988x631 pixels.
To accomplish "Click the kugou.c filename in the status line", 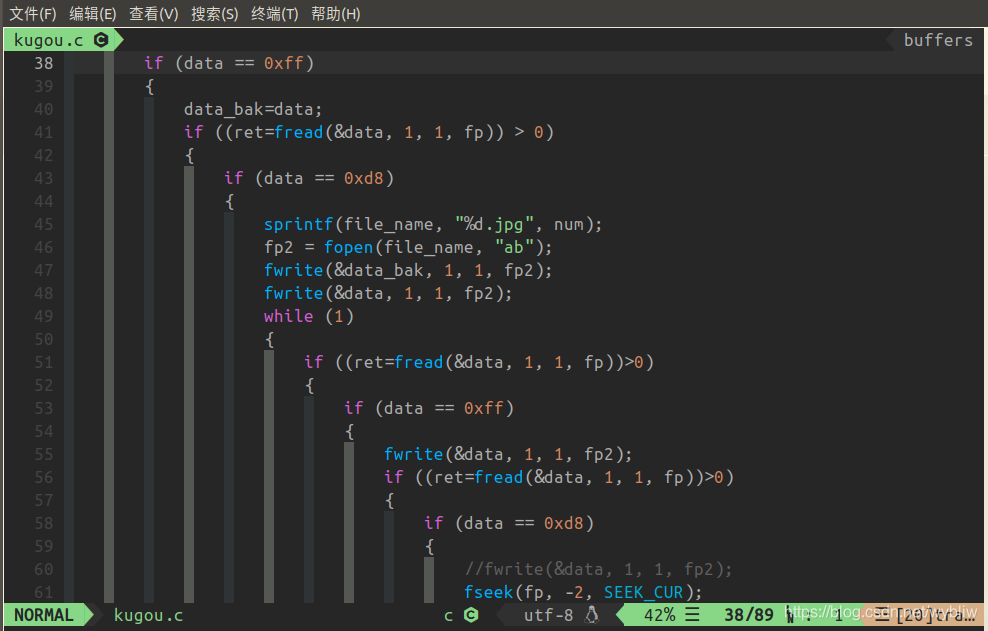I will (x=149, y=615).
